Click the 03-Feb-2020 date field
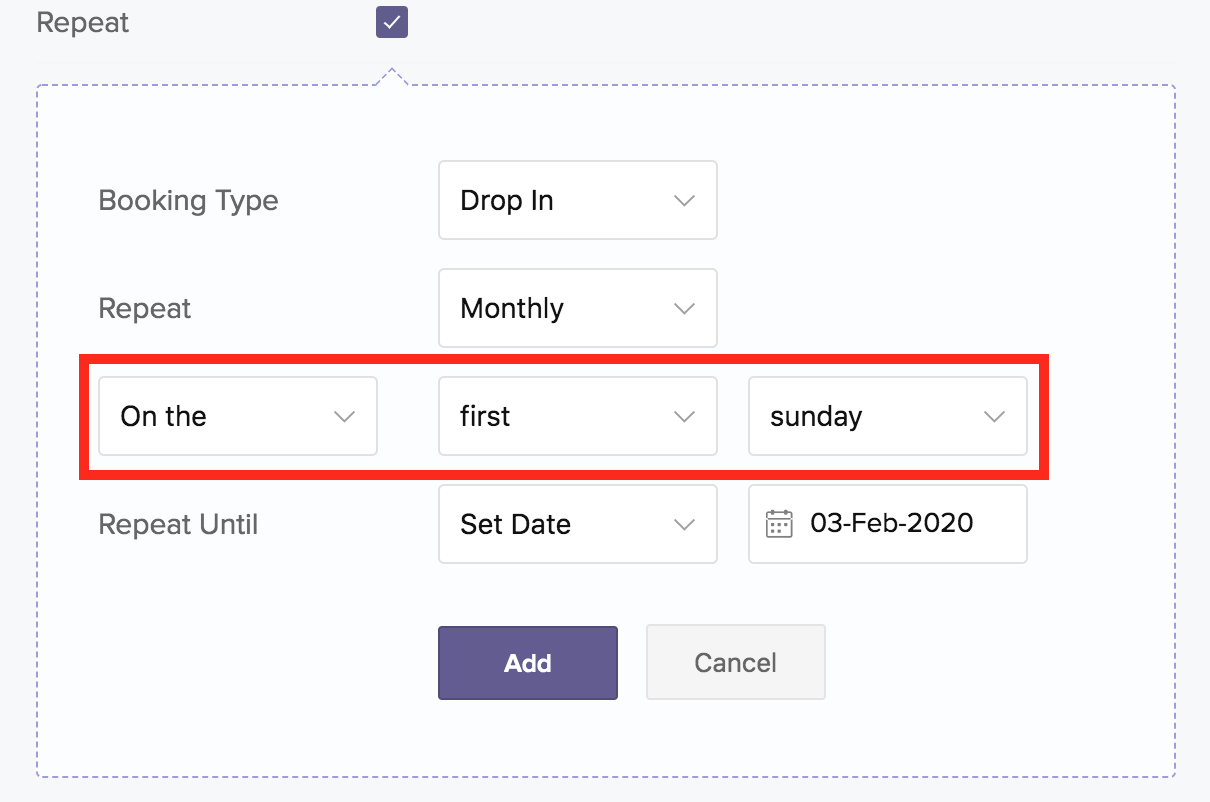Image resolution: width=1210 pixels, height=802 pixels. tap(892, 523)
